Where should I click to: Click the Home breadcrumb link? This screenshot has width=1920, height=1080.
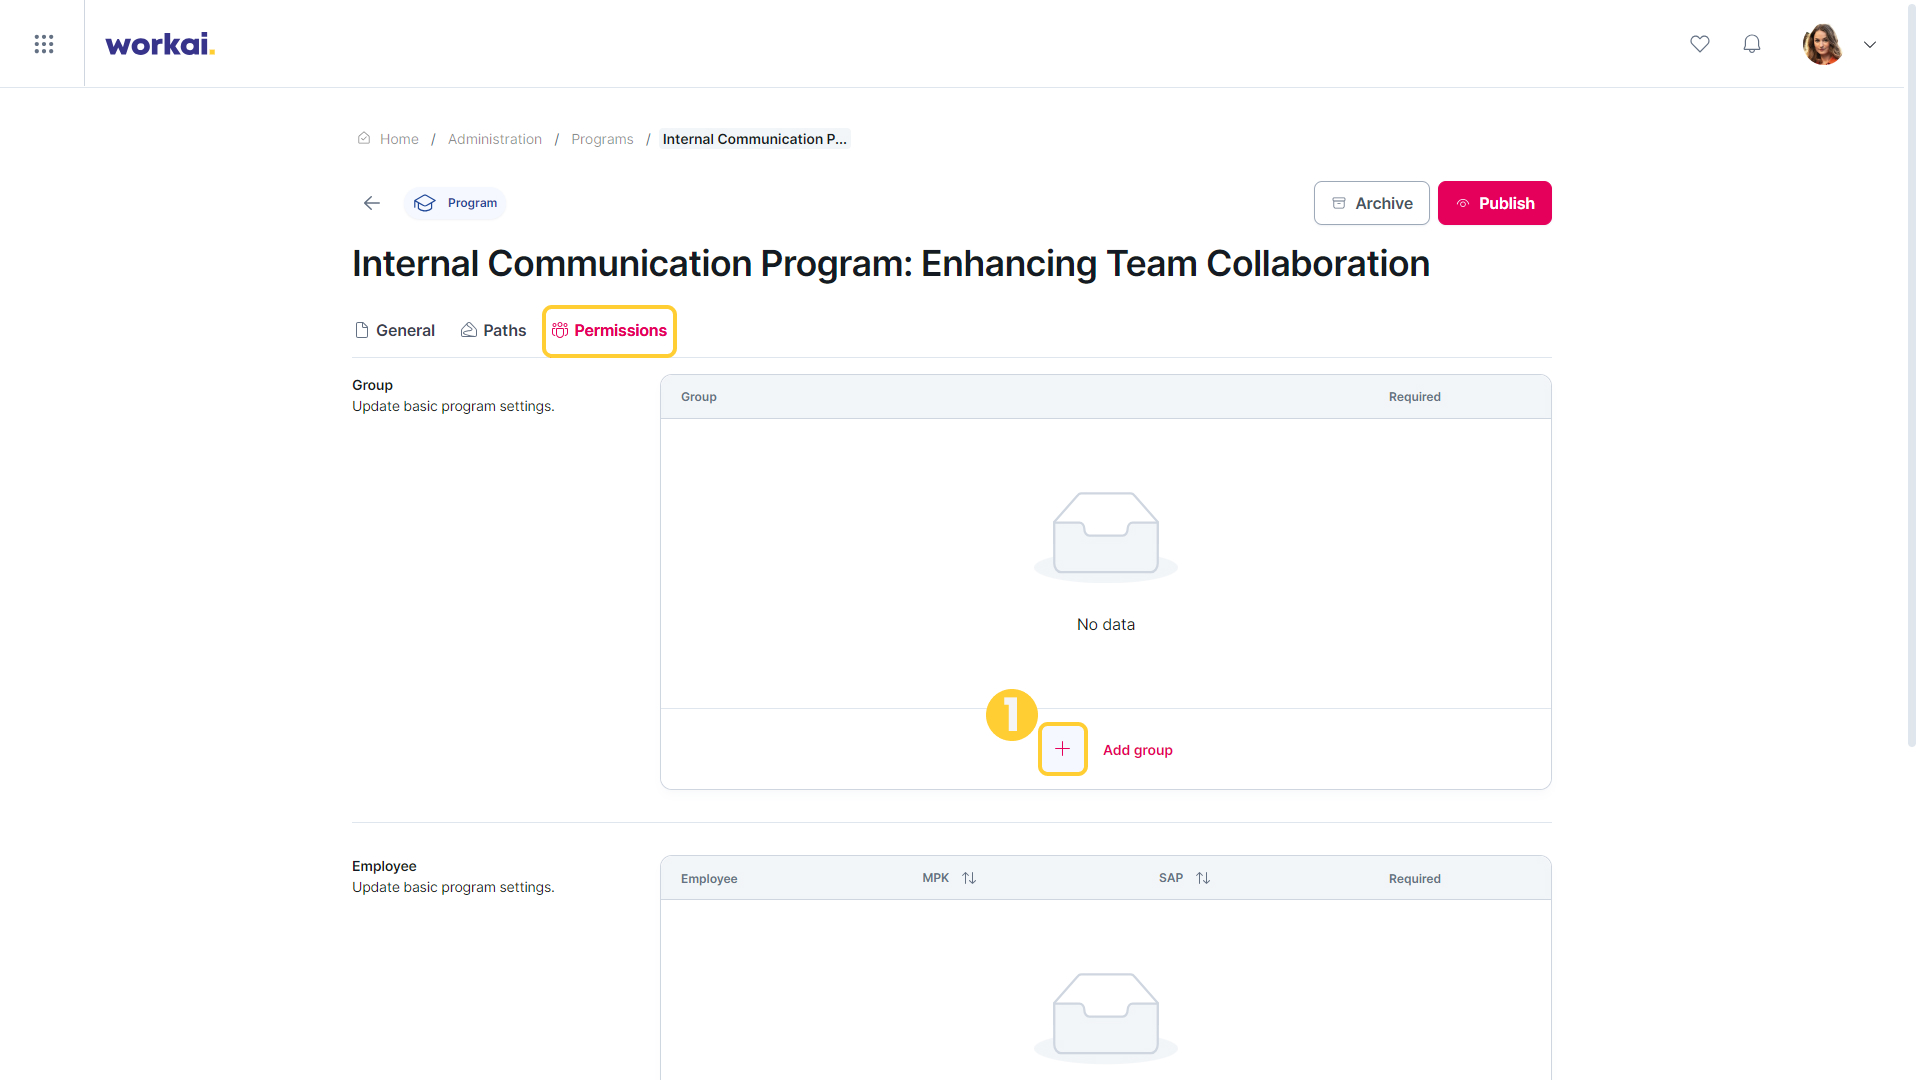399,139
